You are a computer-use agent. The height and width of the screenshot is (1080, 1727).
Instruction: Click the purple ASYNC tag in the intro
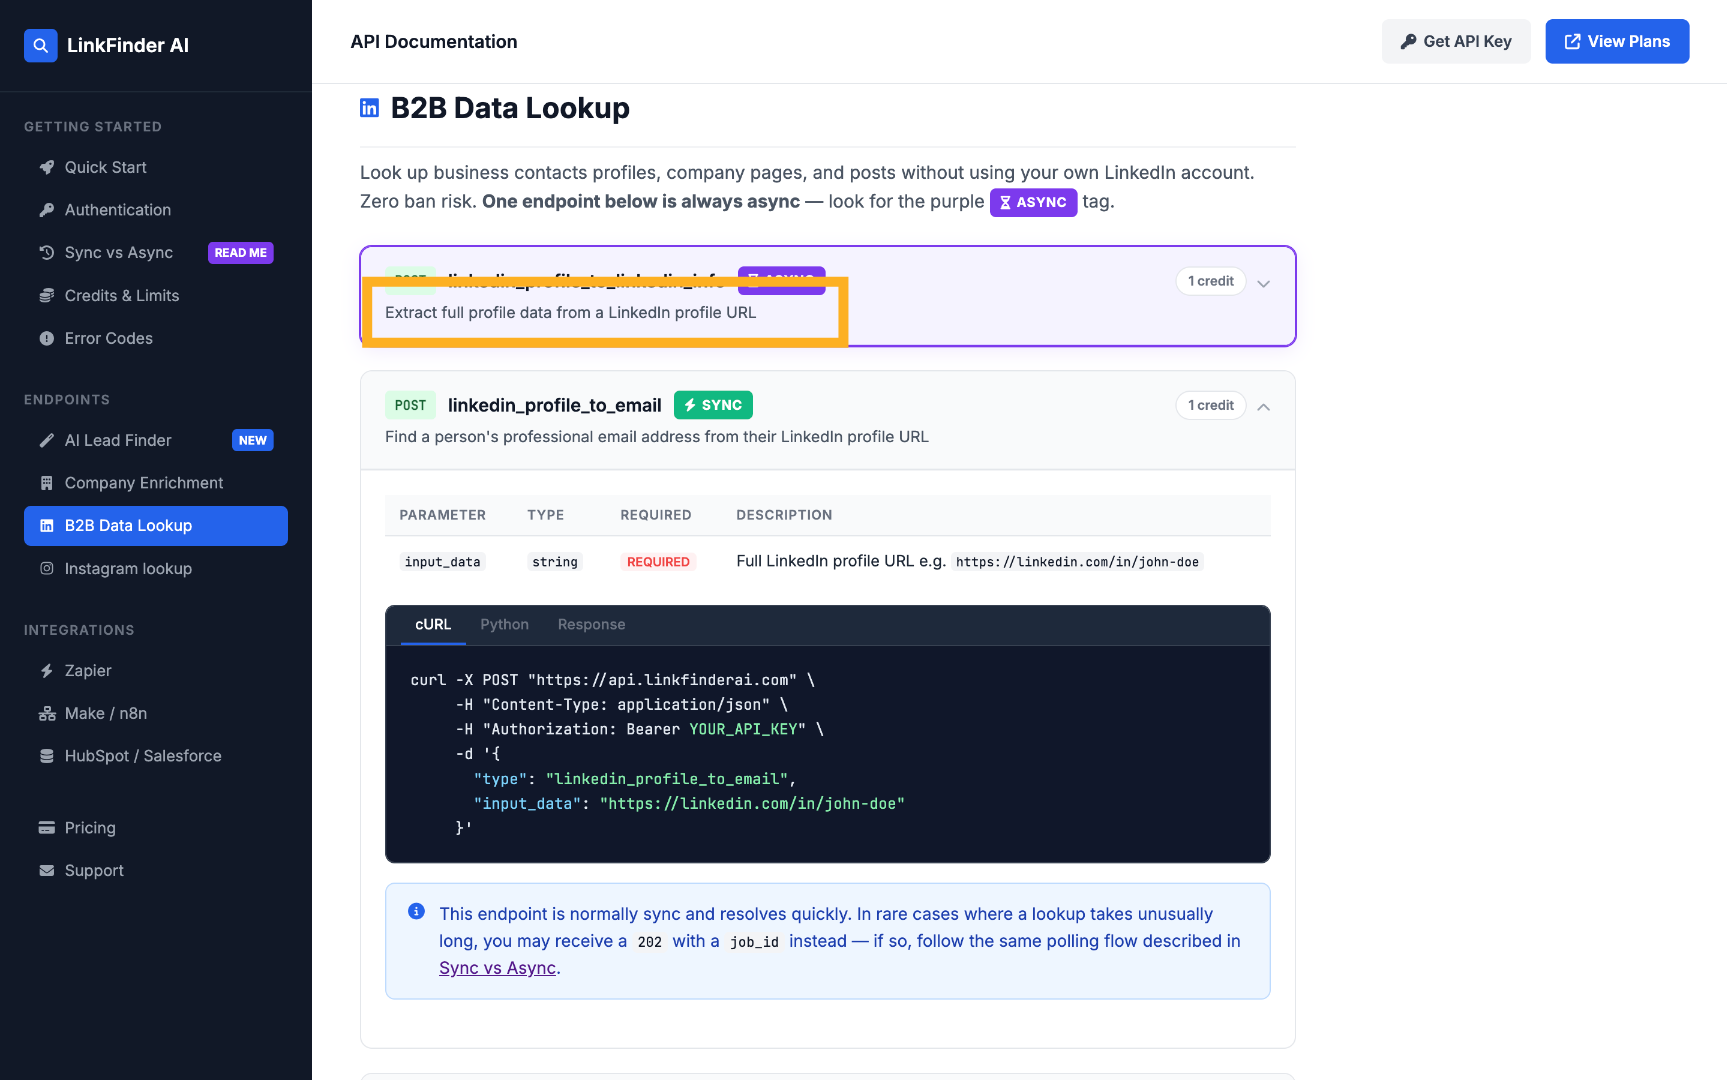[x=1033, y=202]
